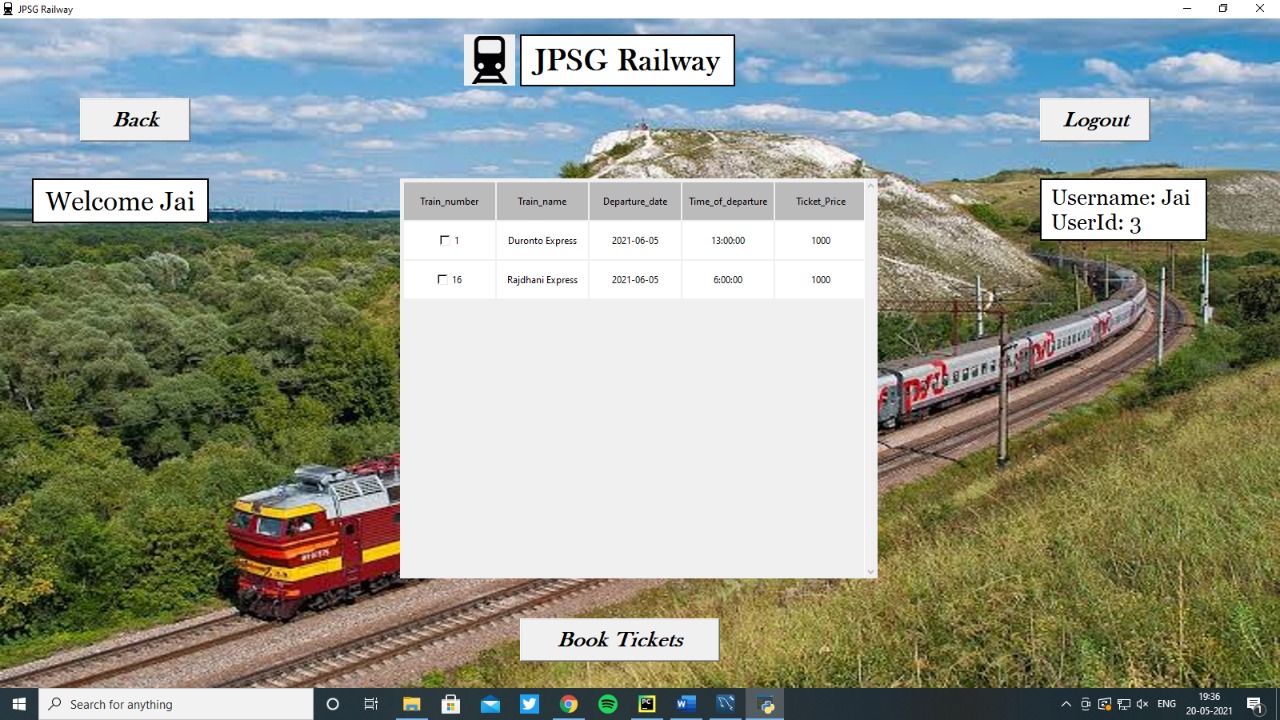Check the Rajdhani Express train checkbox
1280x720 pixels.
tap(441, 279)
